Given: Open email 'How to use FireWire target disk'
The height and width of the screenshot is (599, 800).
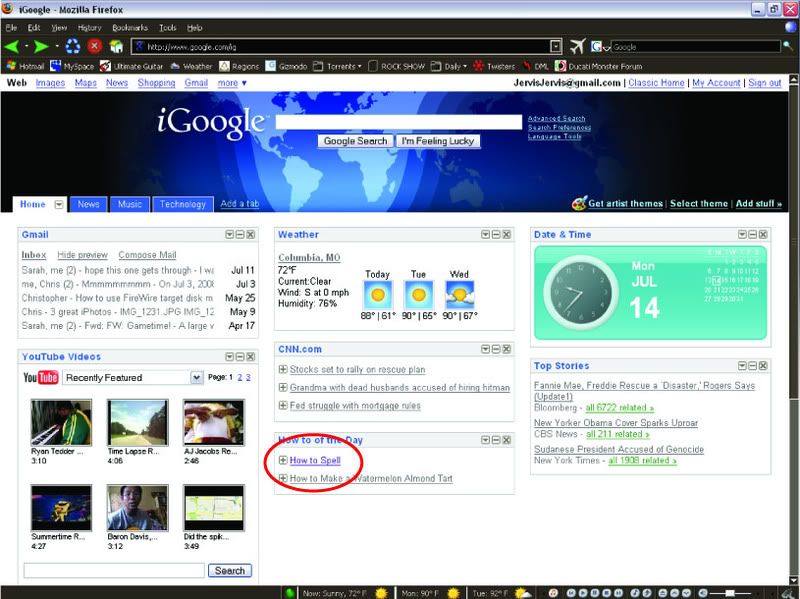Looking at the screenshot, I should pyautogui.click(x=117, y=298).
